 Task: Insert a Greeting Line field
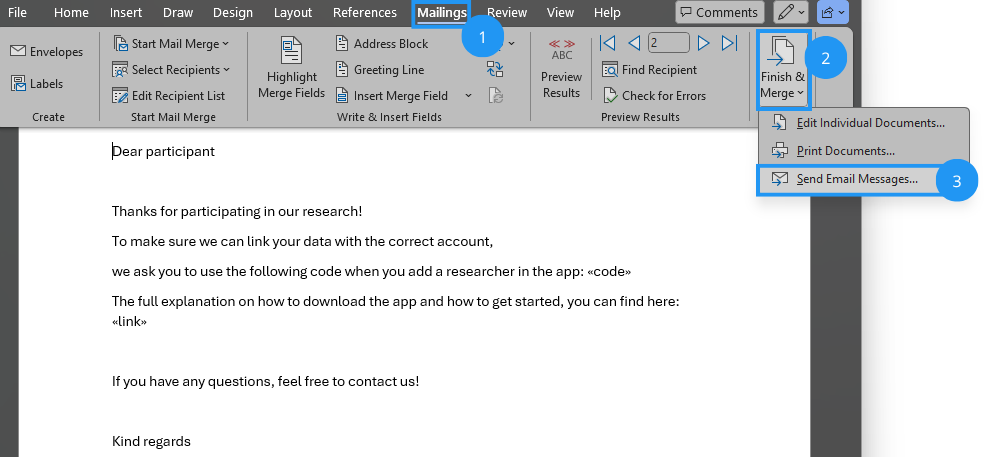(x=379, y=69)
